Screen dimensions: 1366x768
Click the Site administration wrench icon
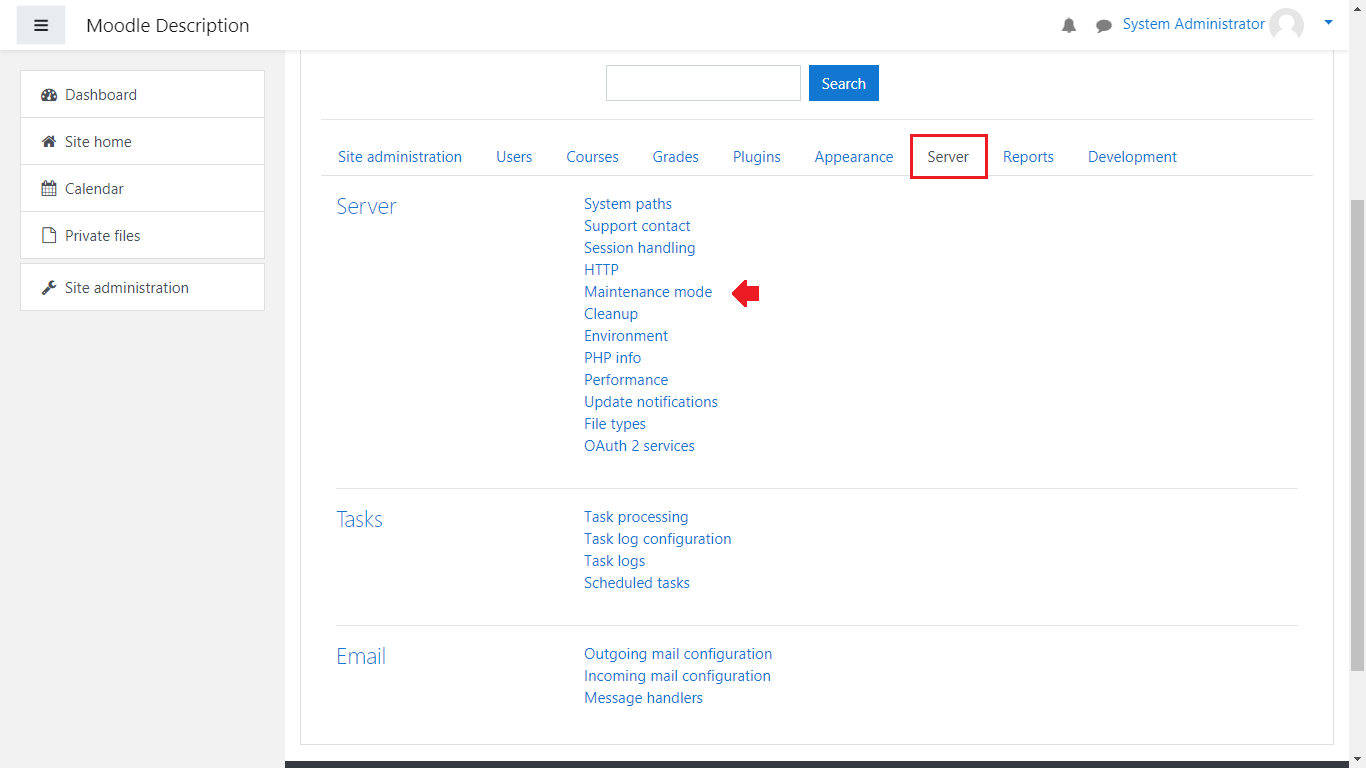pos(49,288)
